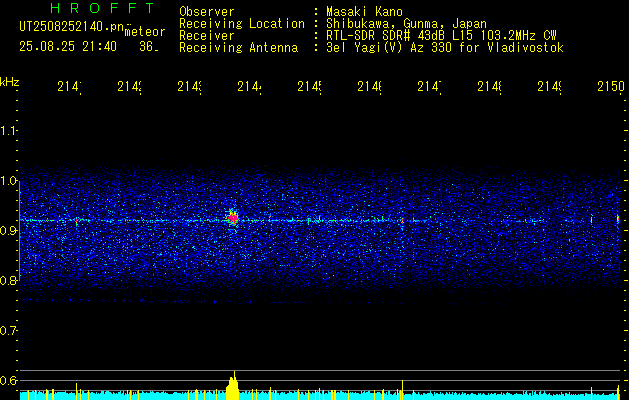Click the 0.6 kHz axis label

pyautogui.click(x=8, y=380)
